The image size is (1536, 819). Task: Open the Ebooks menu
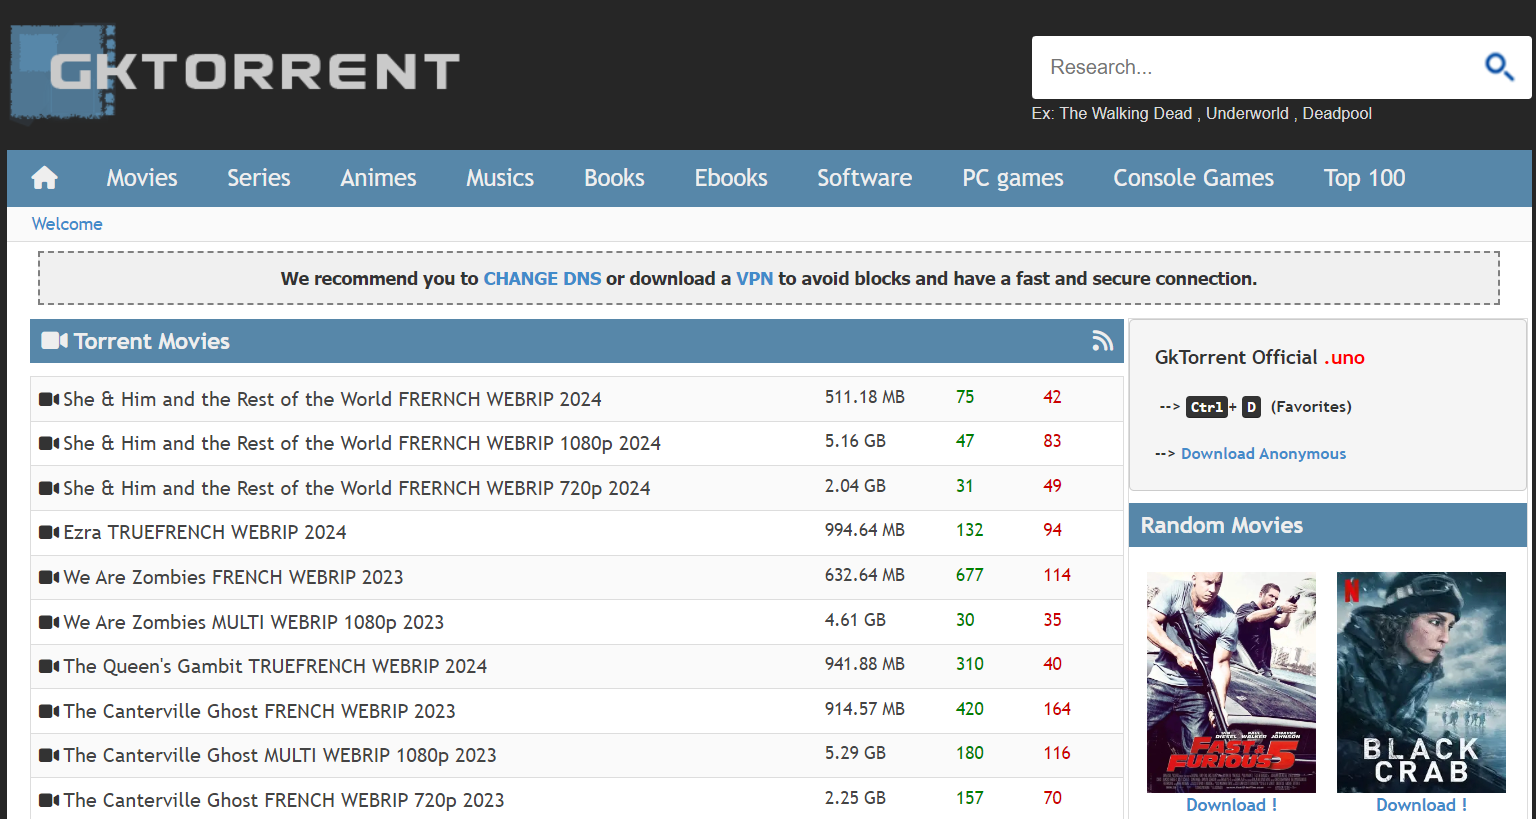pos(731,178)
